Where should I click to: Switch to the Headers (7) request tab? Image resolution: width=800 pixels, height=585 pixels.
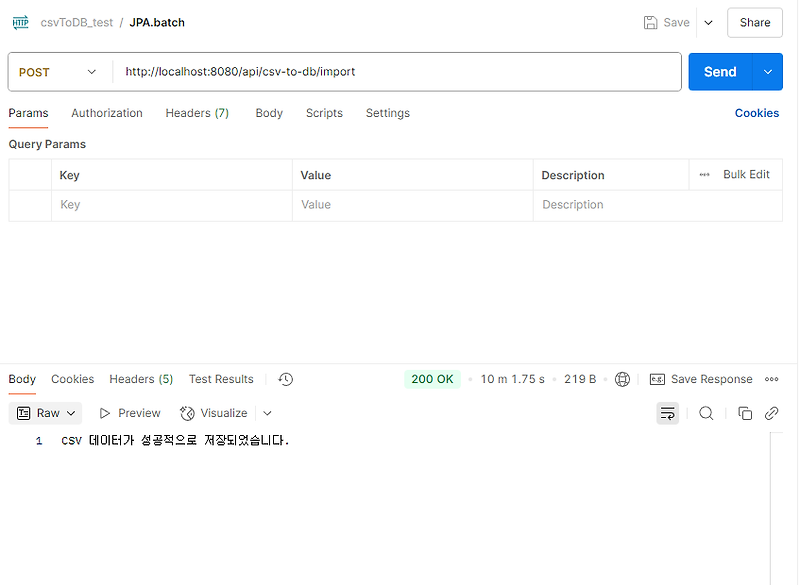pyautogui.click(x=196, y=113)
